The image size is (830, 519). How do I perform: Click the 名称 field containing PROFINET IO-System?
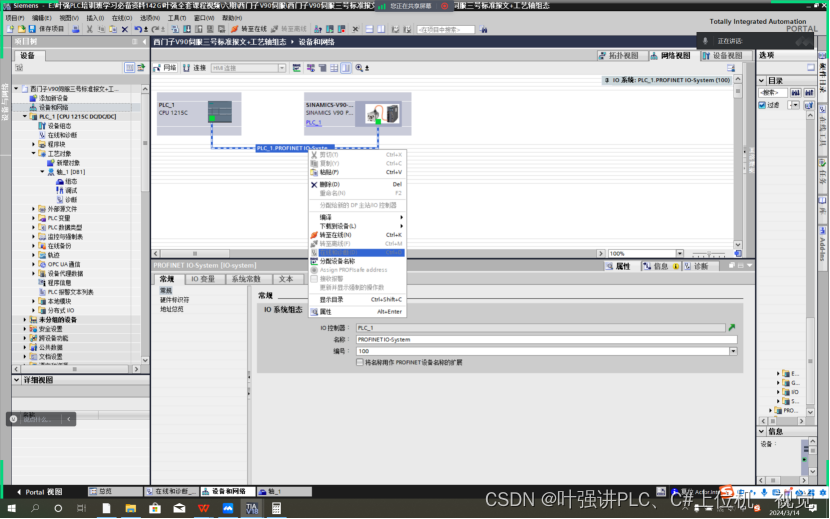pyautogui.click(x=546, y=339)
